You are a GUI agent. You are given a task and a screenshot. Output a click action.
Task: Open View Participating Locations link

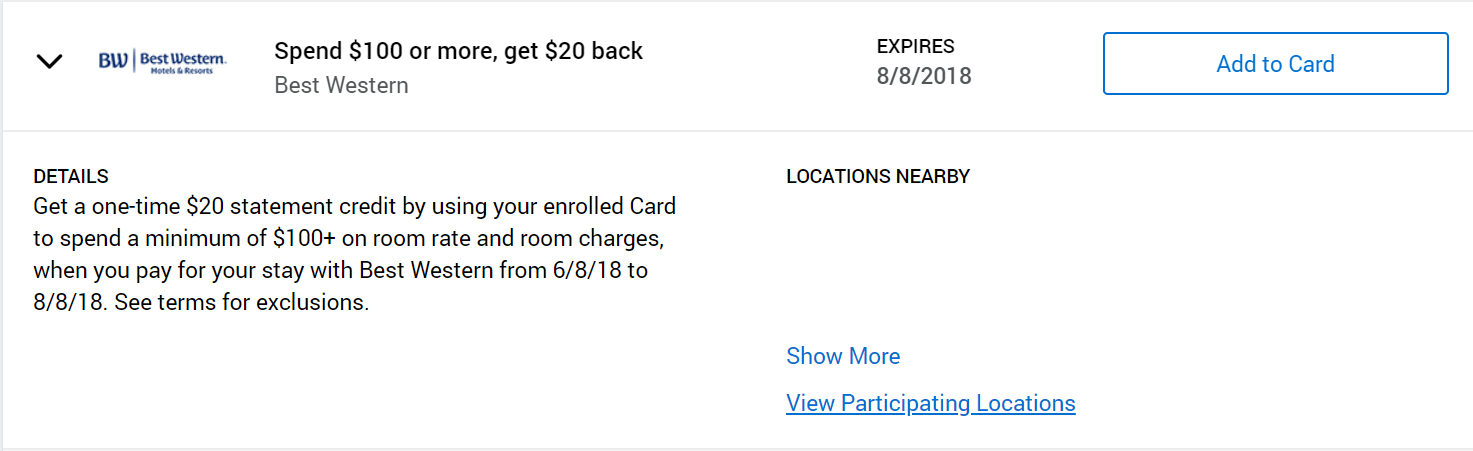tap(931, 403)
